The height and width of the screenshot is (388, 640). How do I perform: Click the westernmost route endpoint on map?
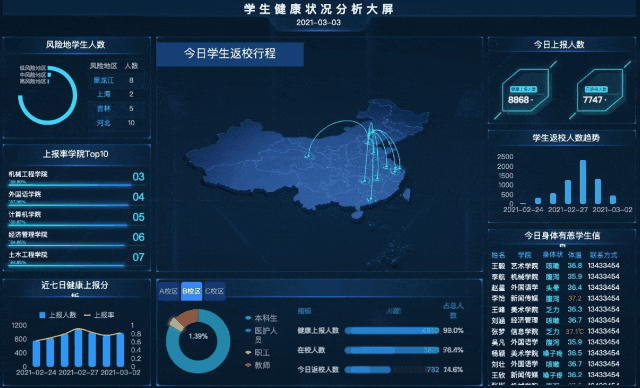[x=307, y=156]
